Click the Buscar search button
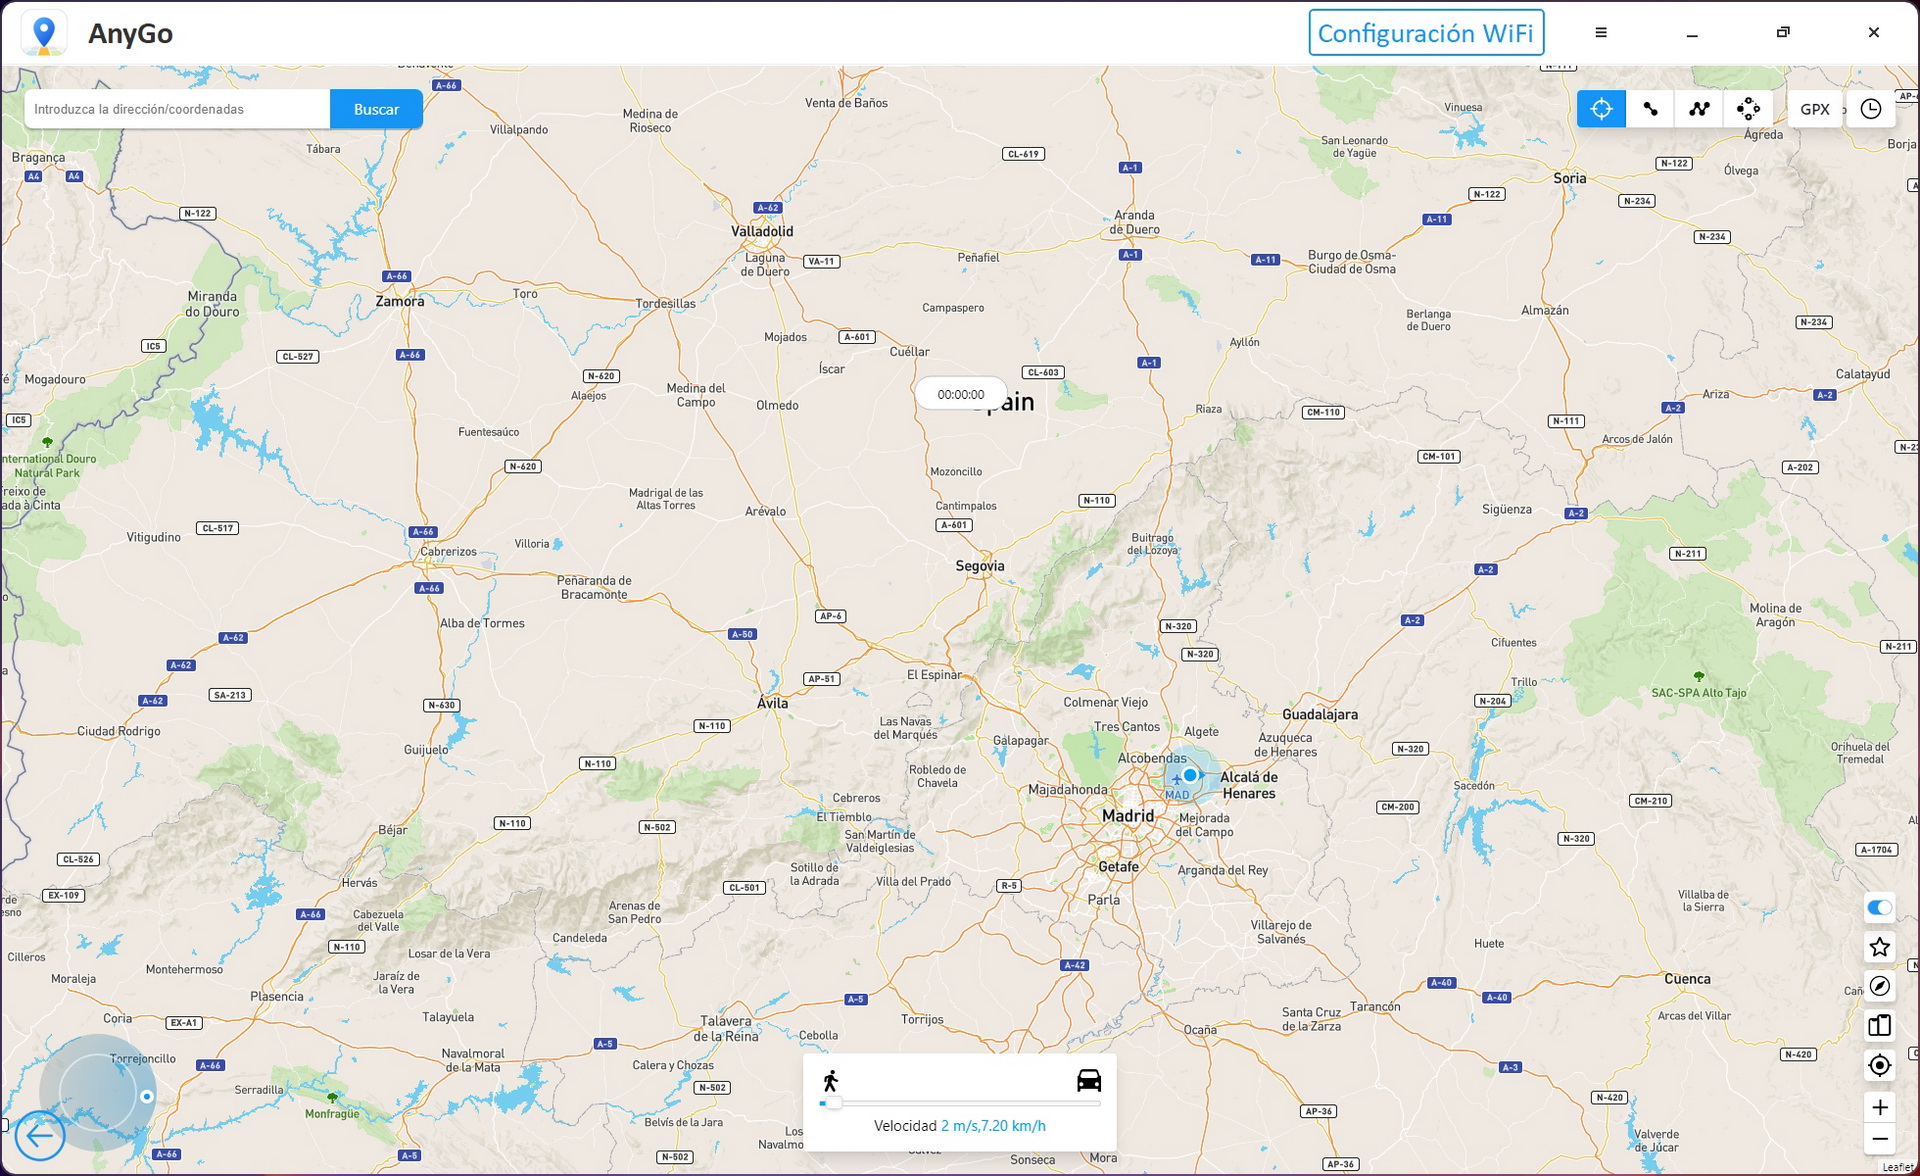Viewport: 1920px width, 1176px height. 376,109
